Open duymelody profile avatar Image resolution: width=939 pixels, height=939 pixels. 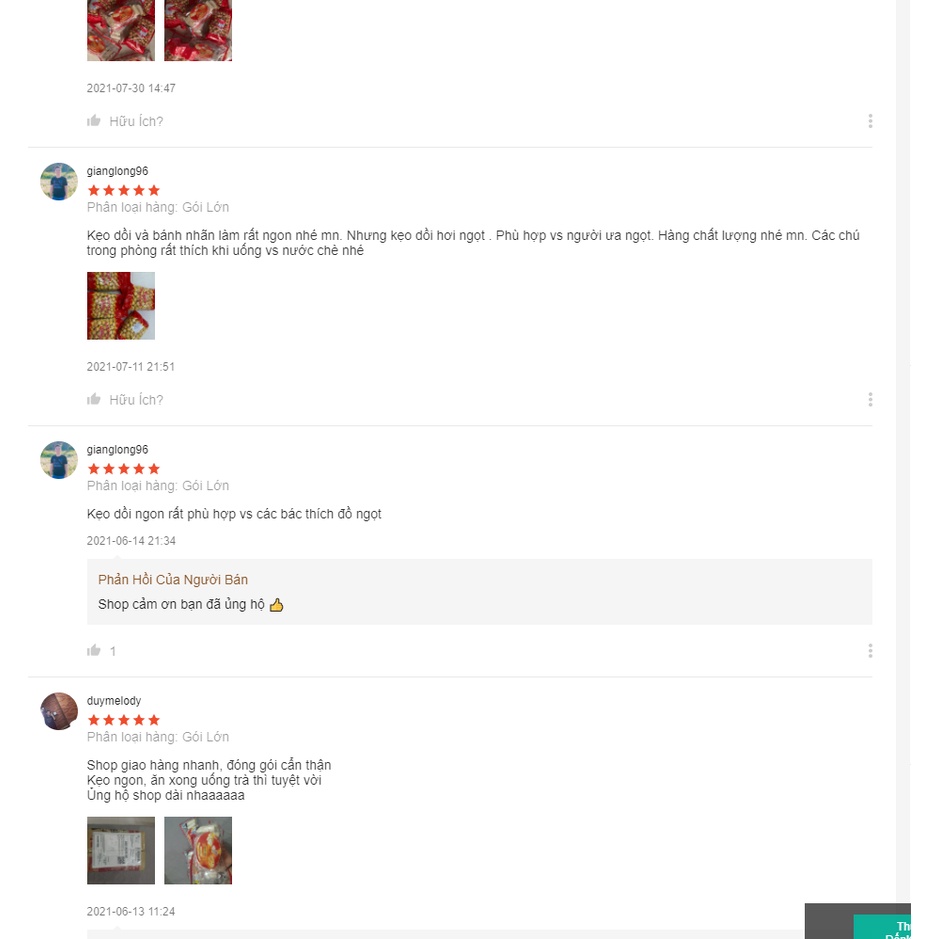click(x=59, y=711)
